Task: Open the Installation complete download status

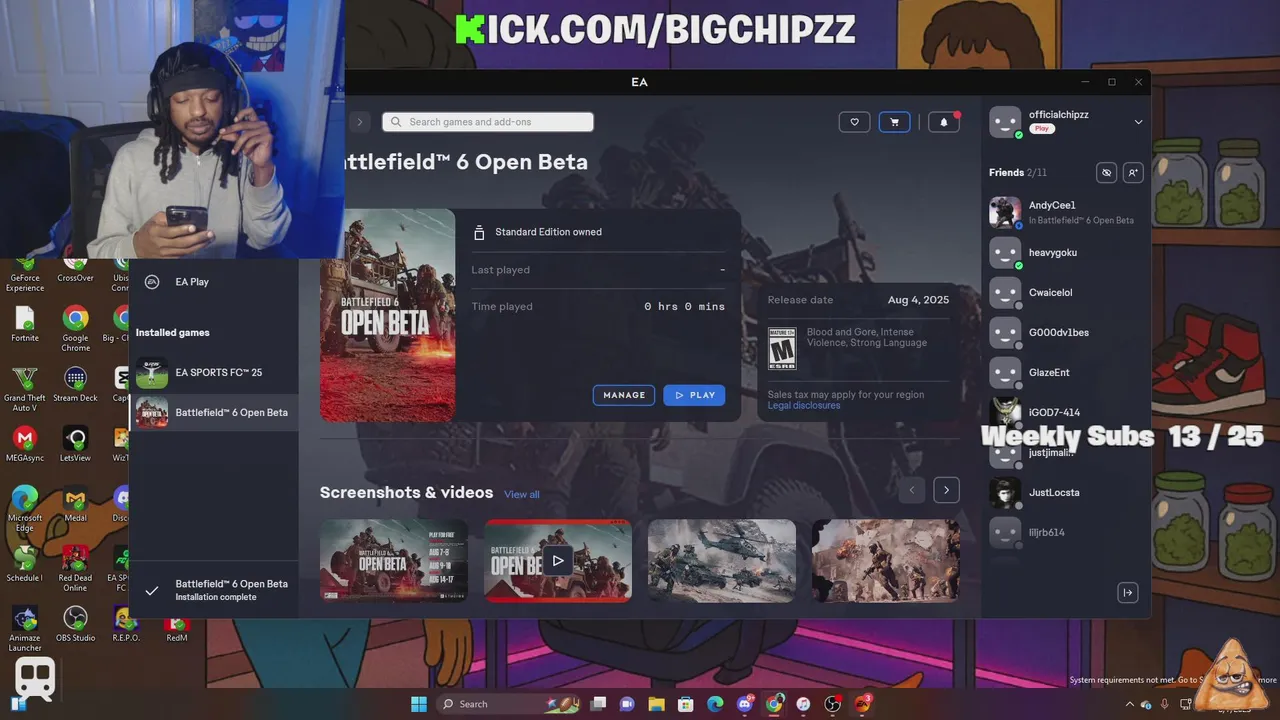Action: (x=215, y=590)
